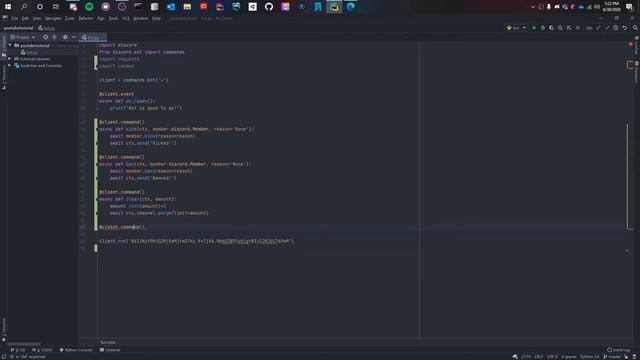Expand External Libraries node

(x=10, y=59)
